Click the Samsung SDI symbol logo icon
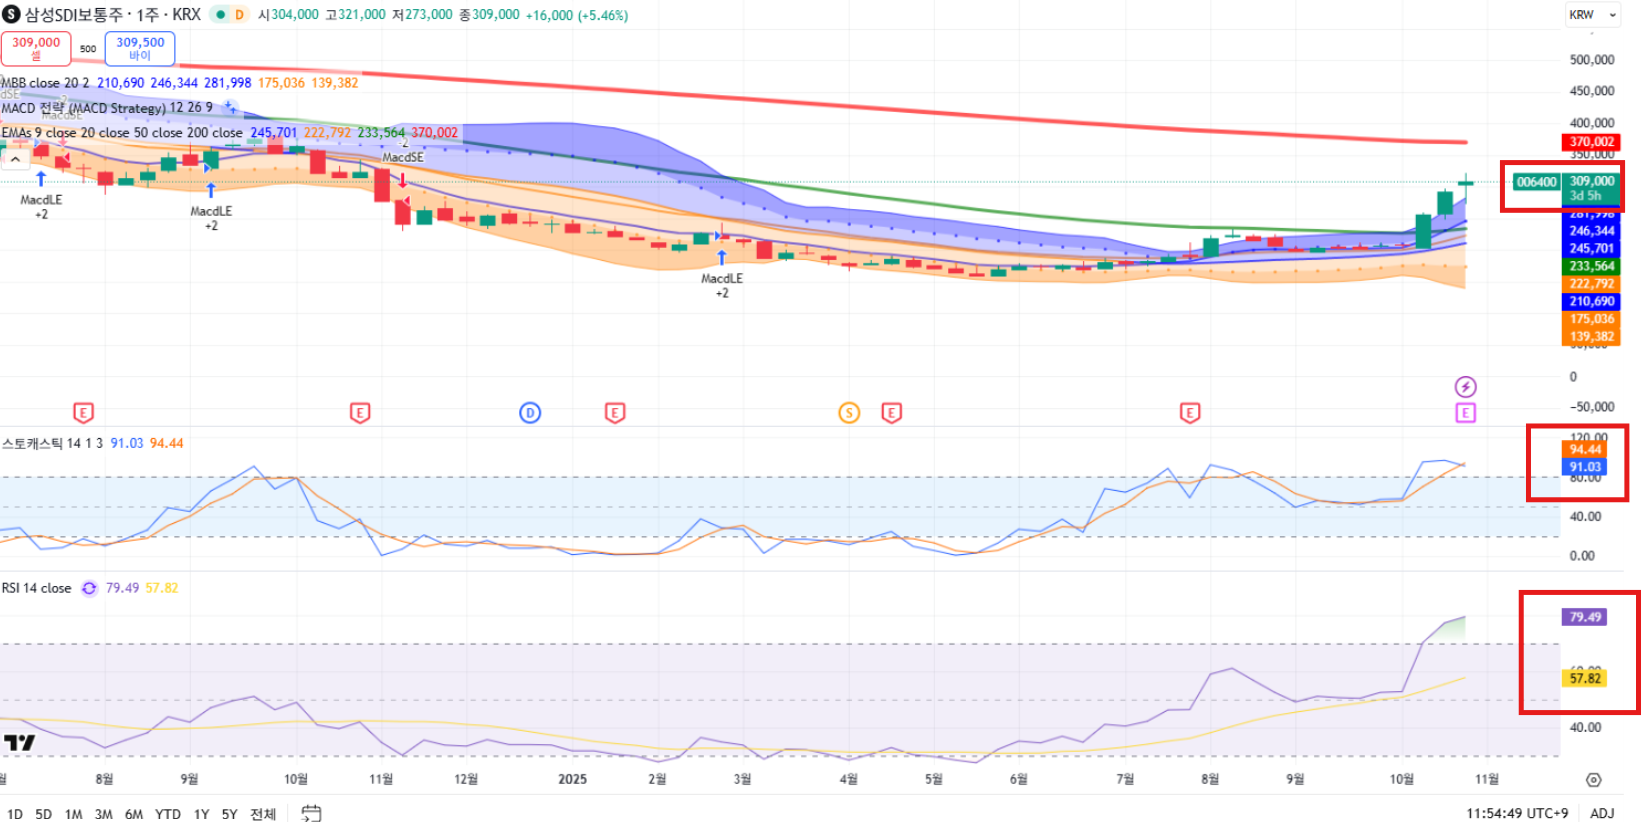Image resolution: width=1642 pixels, height=822 pixels. pos(12,14)
